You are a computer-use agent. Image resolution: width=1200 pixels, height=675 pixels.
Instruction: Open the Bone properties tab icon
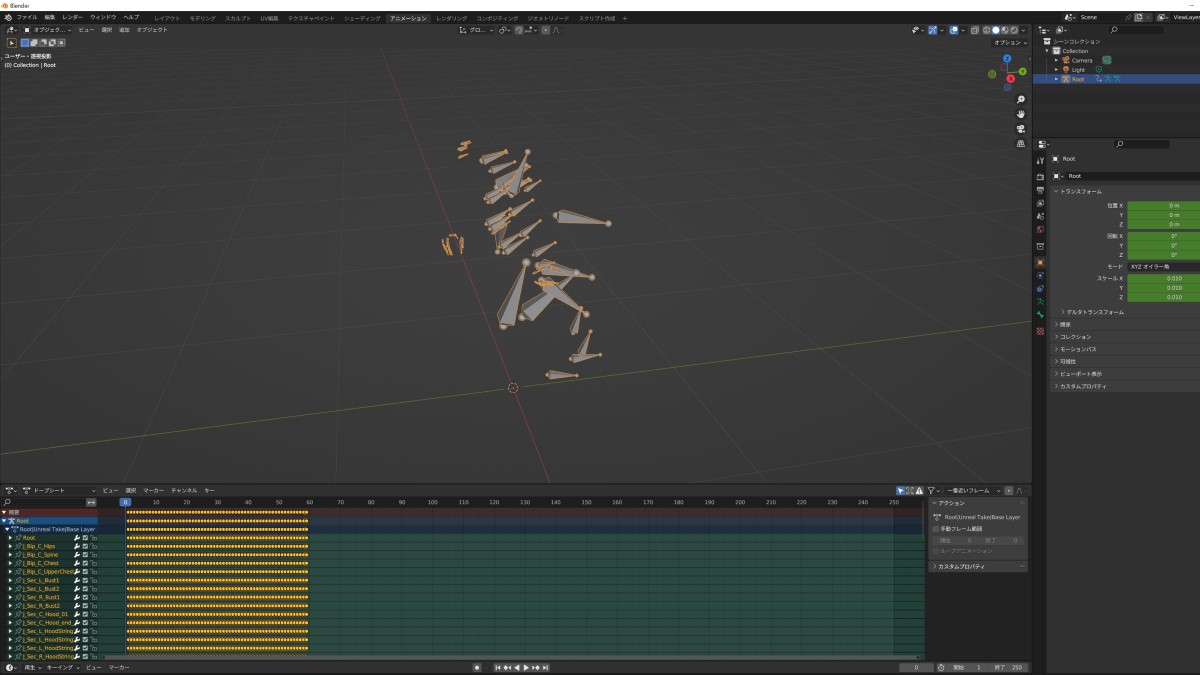click(1040, 314)
